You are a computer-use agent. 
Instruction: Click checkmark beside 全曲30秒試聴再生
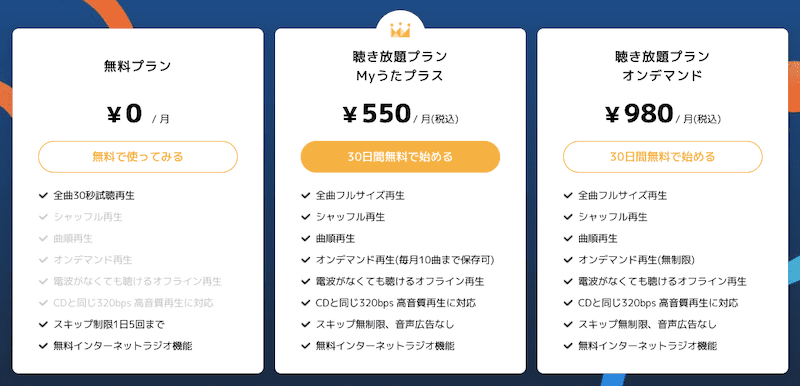(x=43, y=195)
